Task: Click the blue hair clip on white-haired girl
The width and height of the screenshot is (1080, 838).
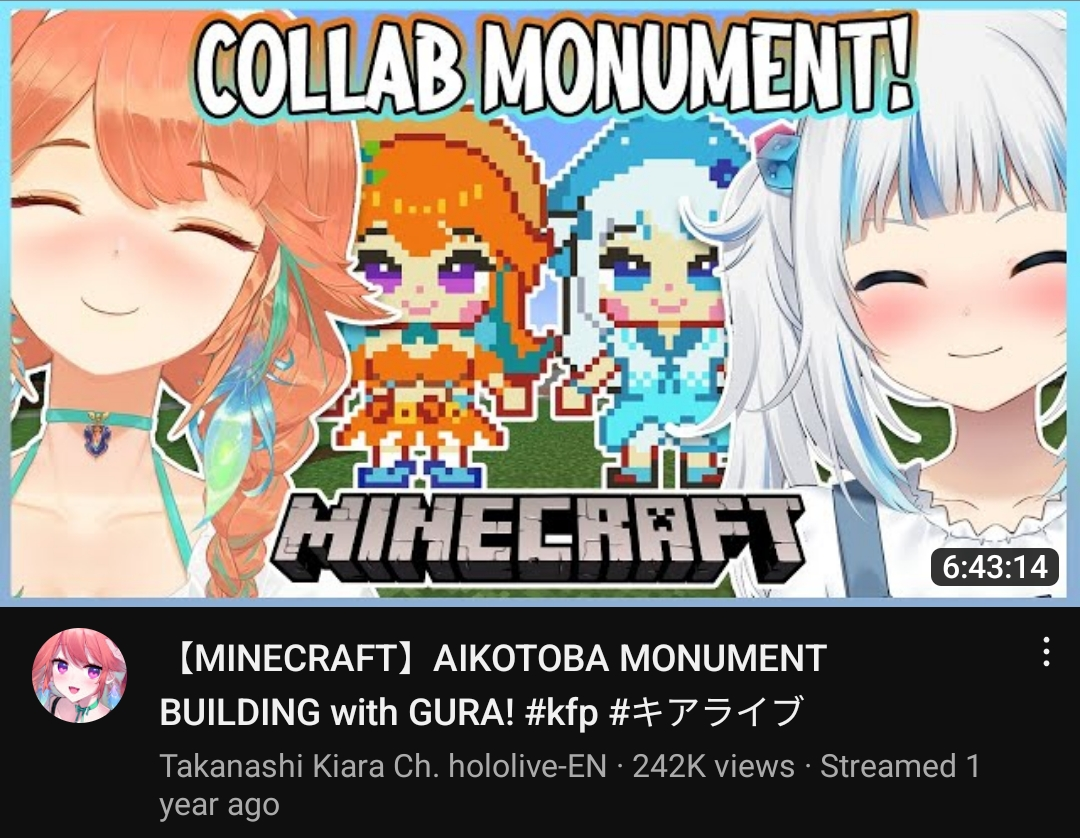Action: (x=776, y=160)
